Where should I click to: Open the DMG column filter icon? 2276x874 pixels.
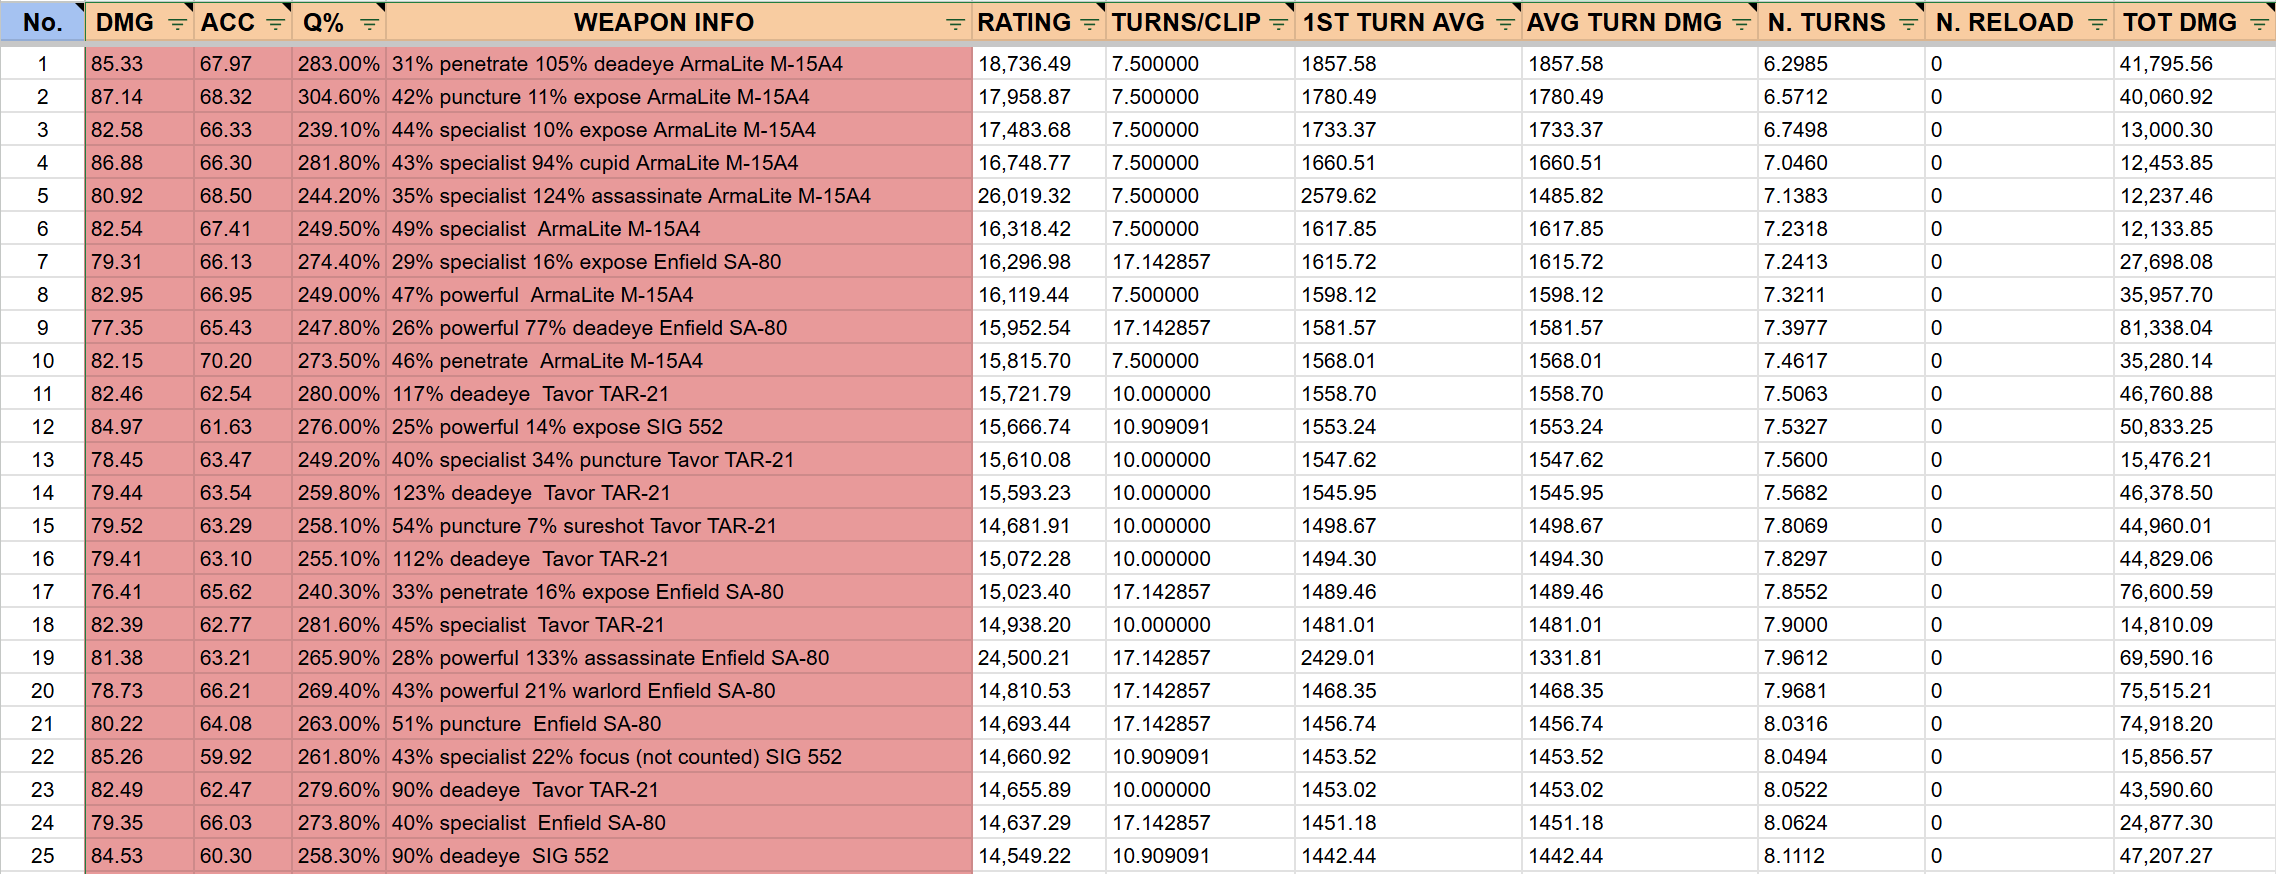pyautogui.click(x=177, y=24)
